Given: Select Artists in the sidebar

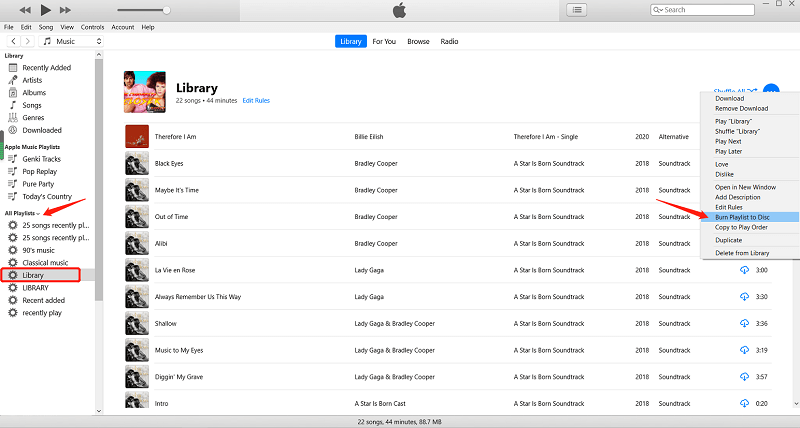Looking at the screenshot, I should tap(32, 80).
